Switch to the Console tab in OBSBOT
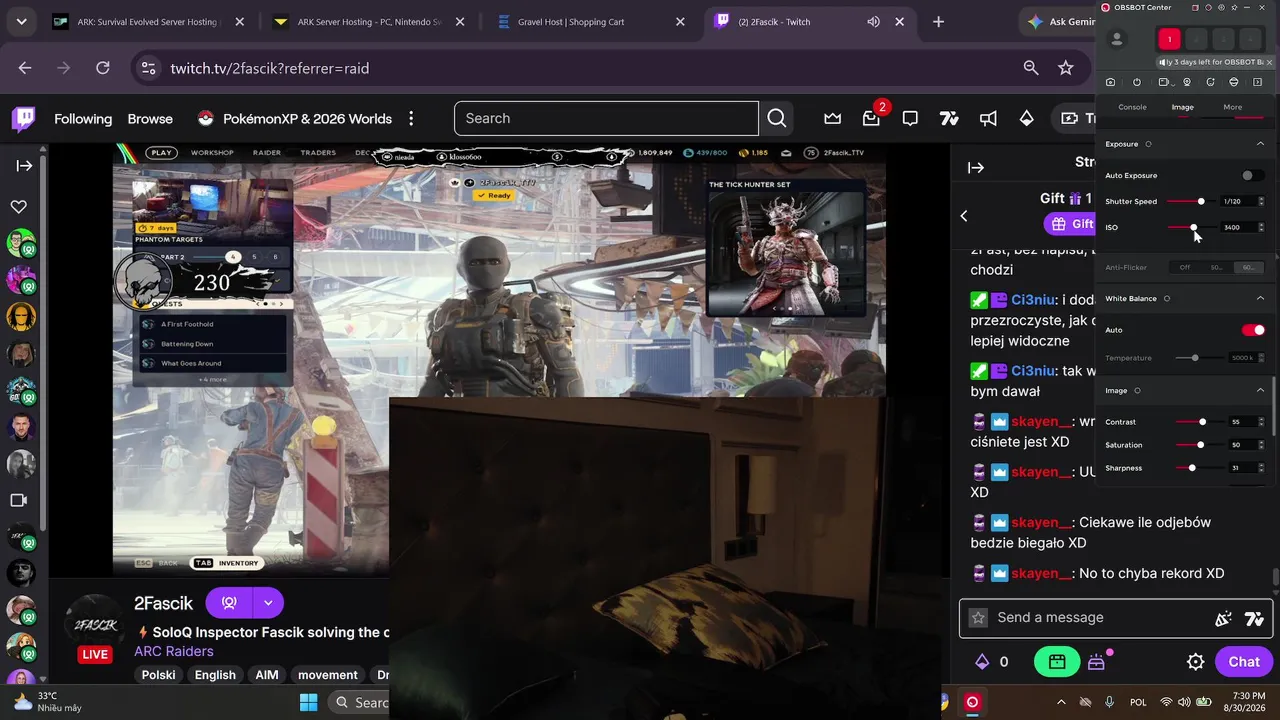This screenshot has width=1280, height=720. (x=1132, y=107)
